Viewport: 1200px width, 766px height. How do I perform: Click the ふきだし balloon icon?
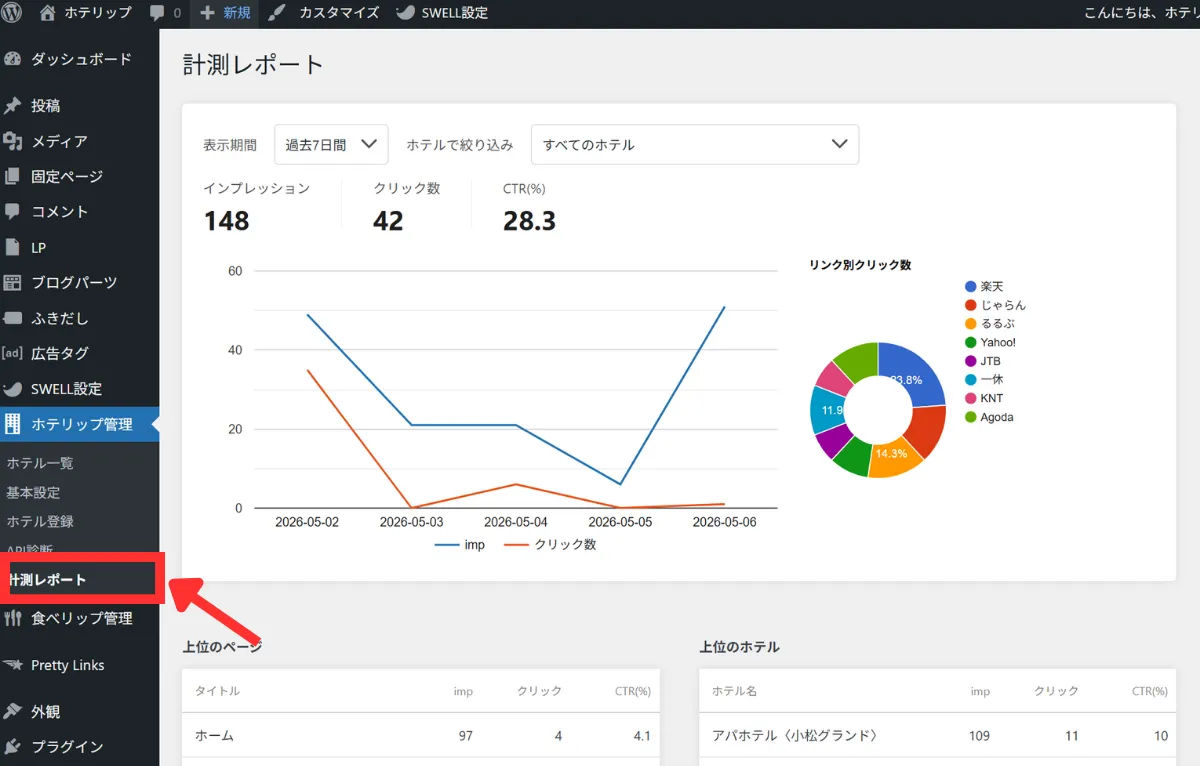(x=13, y=318)
